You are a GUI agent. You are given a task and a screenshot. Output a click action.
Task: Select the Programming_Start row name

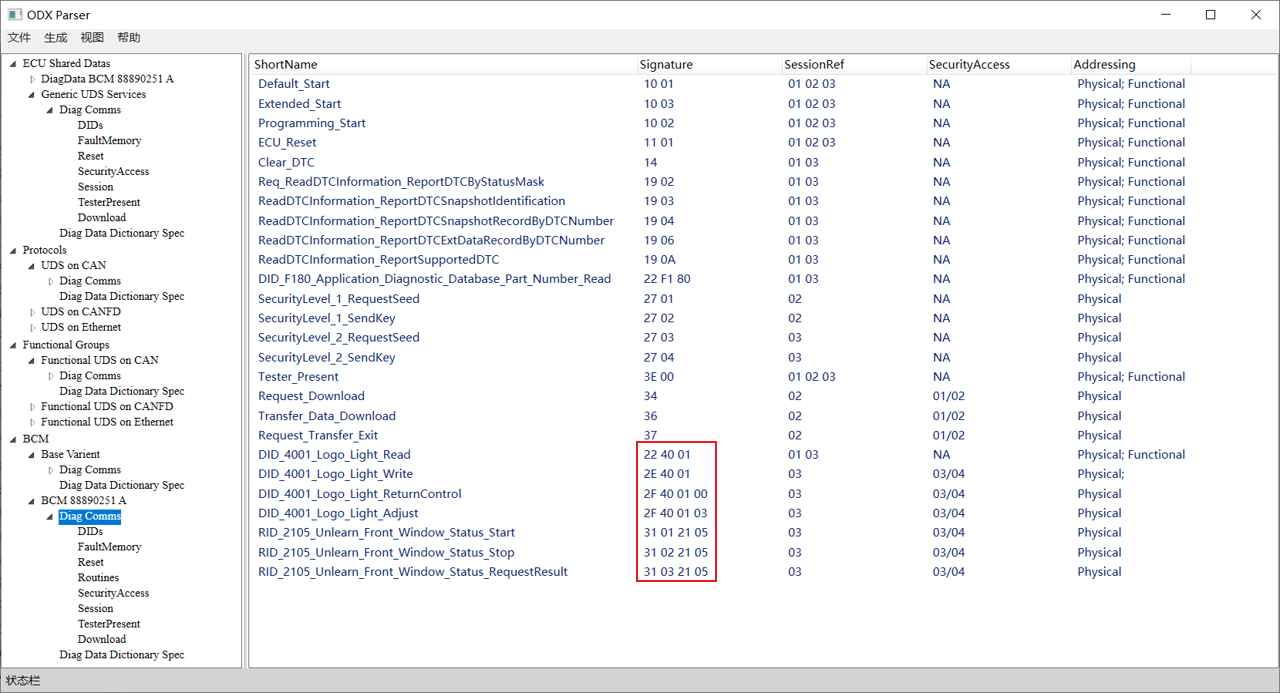[312, 123]
